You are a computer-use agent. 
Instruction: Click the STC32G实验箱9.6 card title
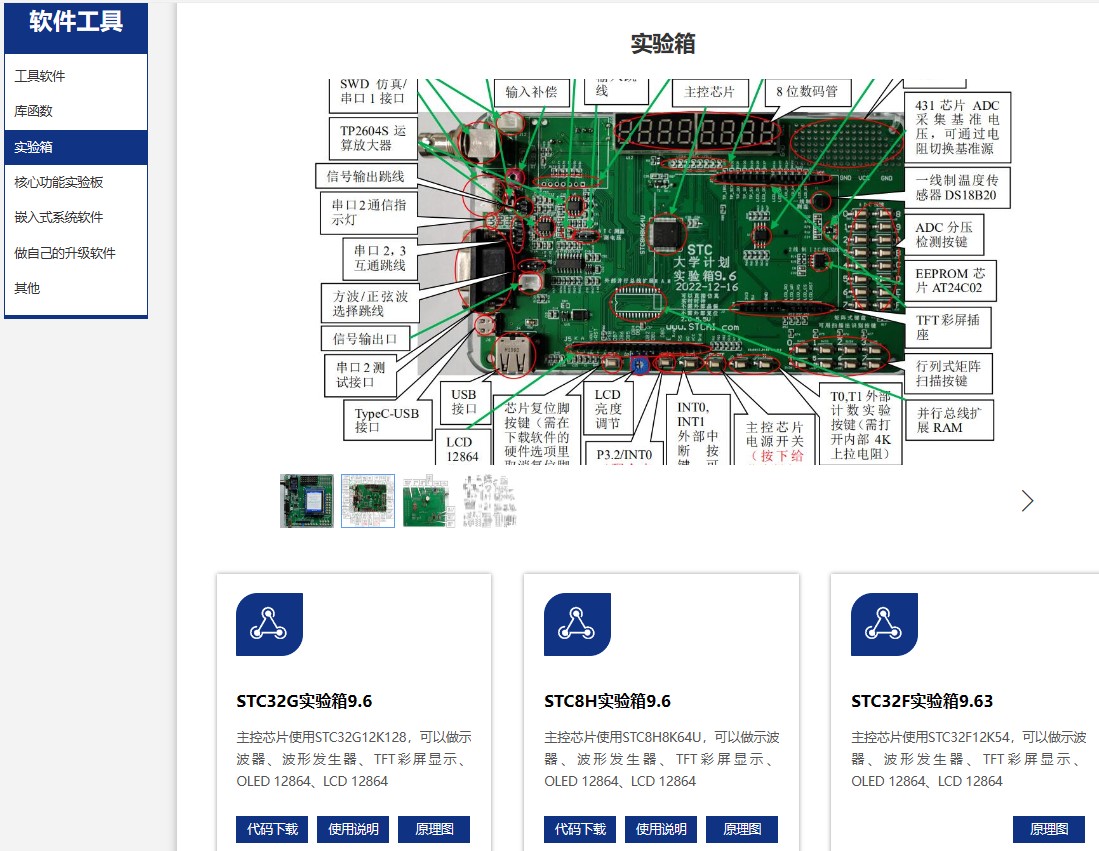coord(304,701)
